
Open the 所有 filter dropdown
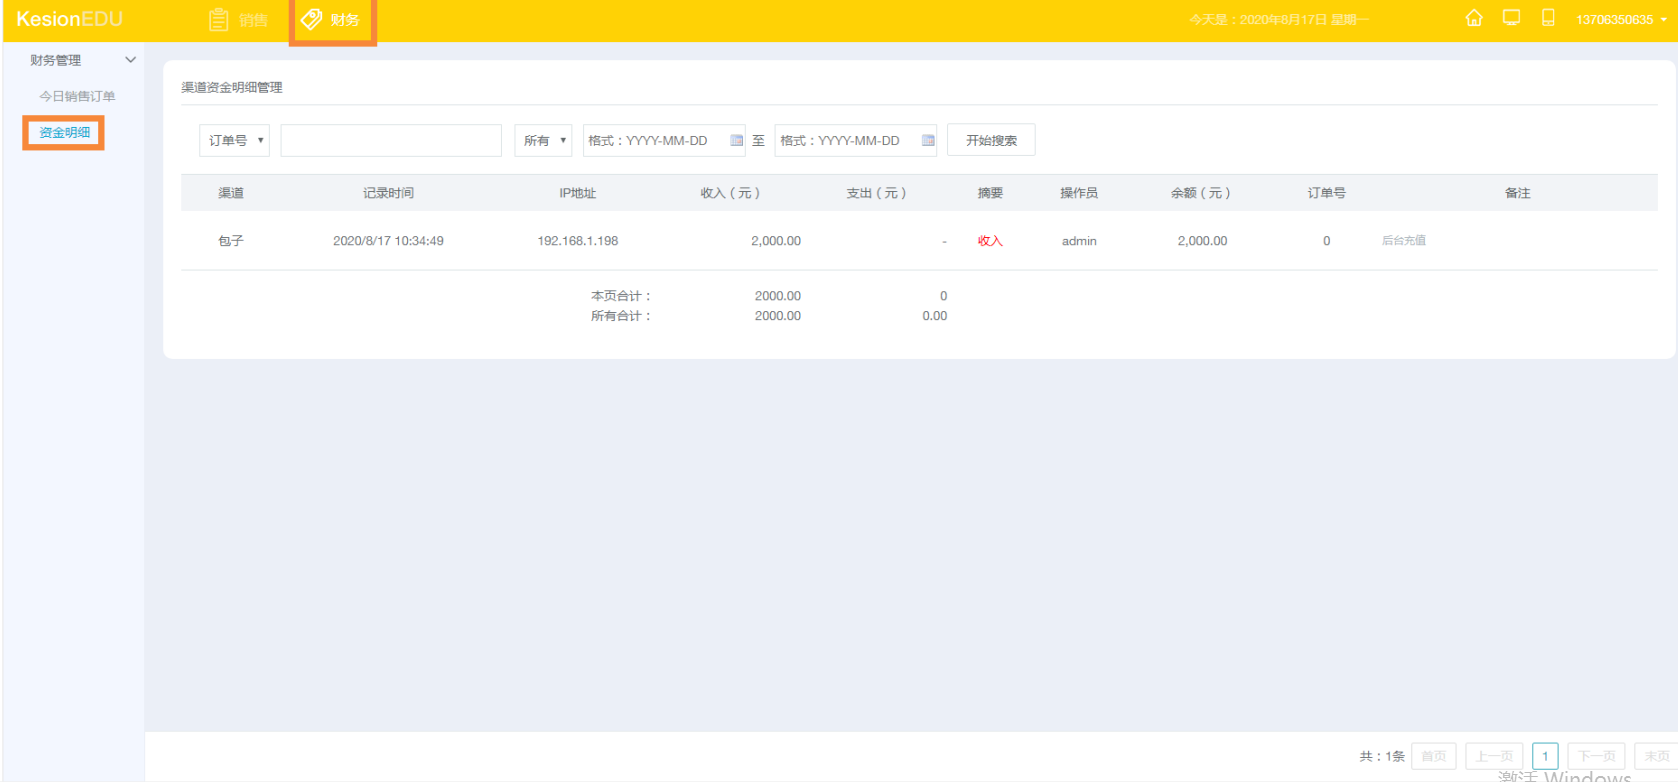click(543, 141)
